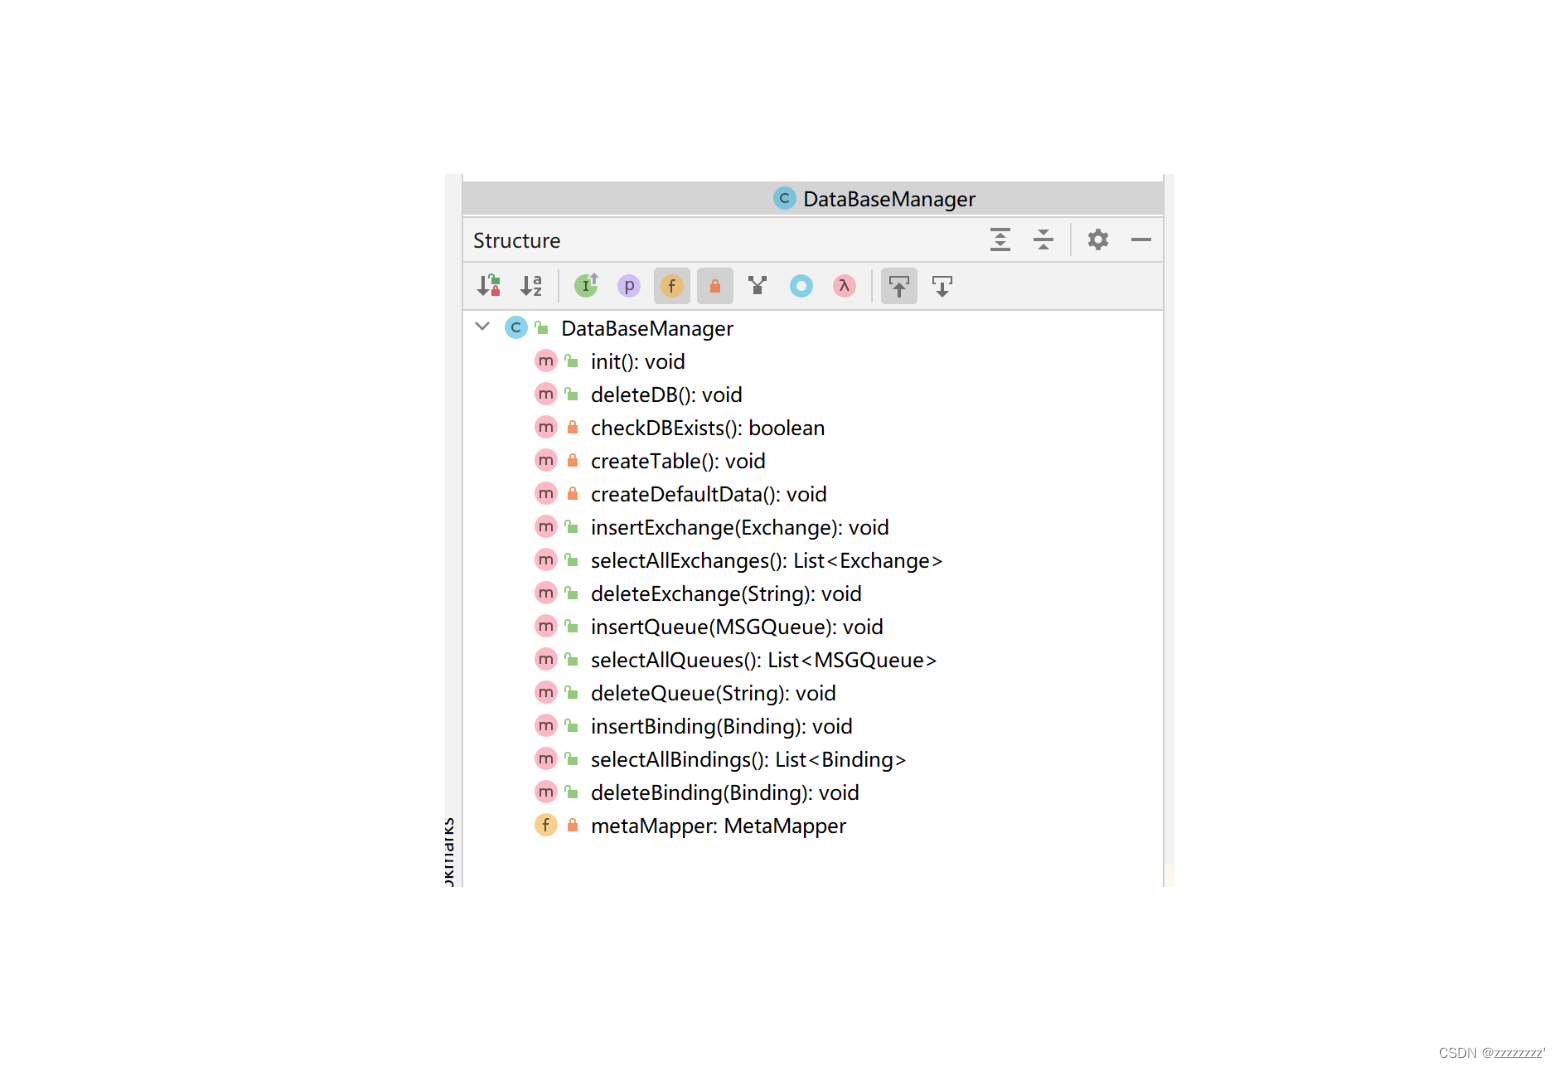Toggle show lambdas filter

point(844,286)
